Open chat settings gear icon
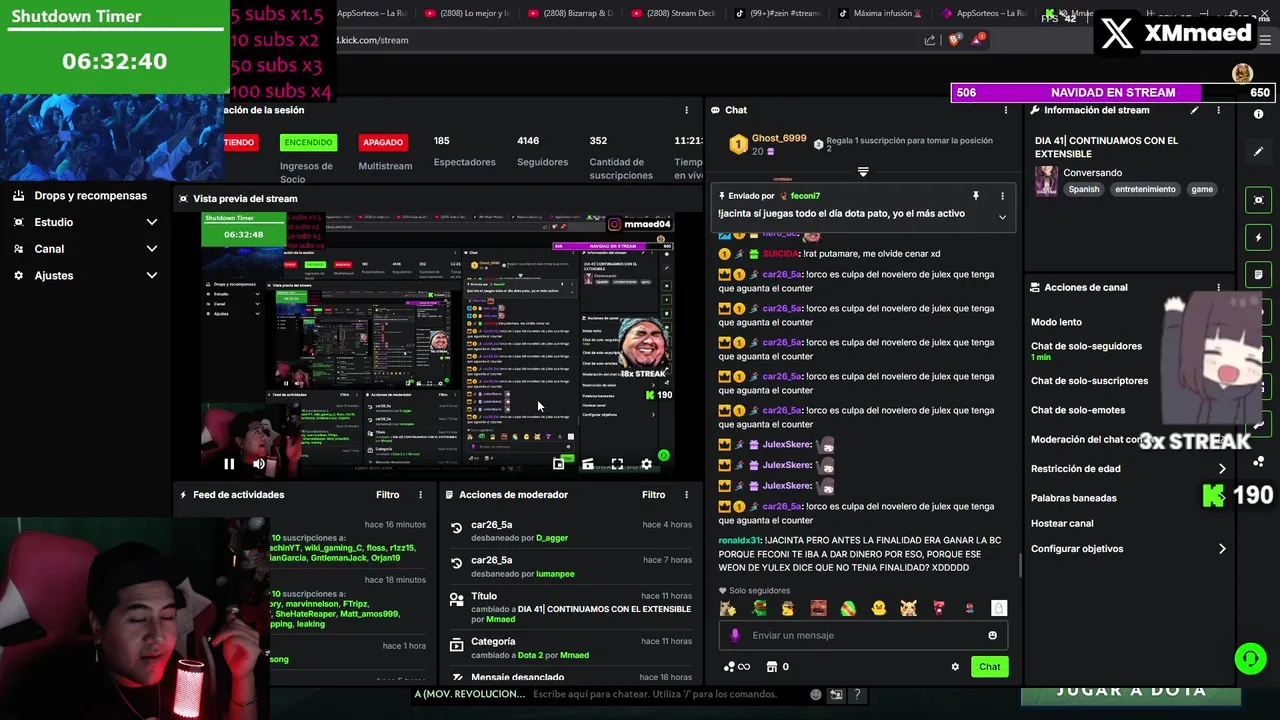 (955, 667)
